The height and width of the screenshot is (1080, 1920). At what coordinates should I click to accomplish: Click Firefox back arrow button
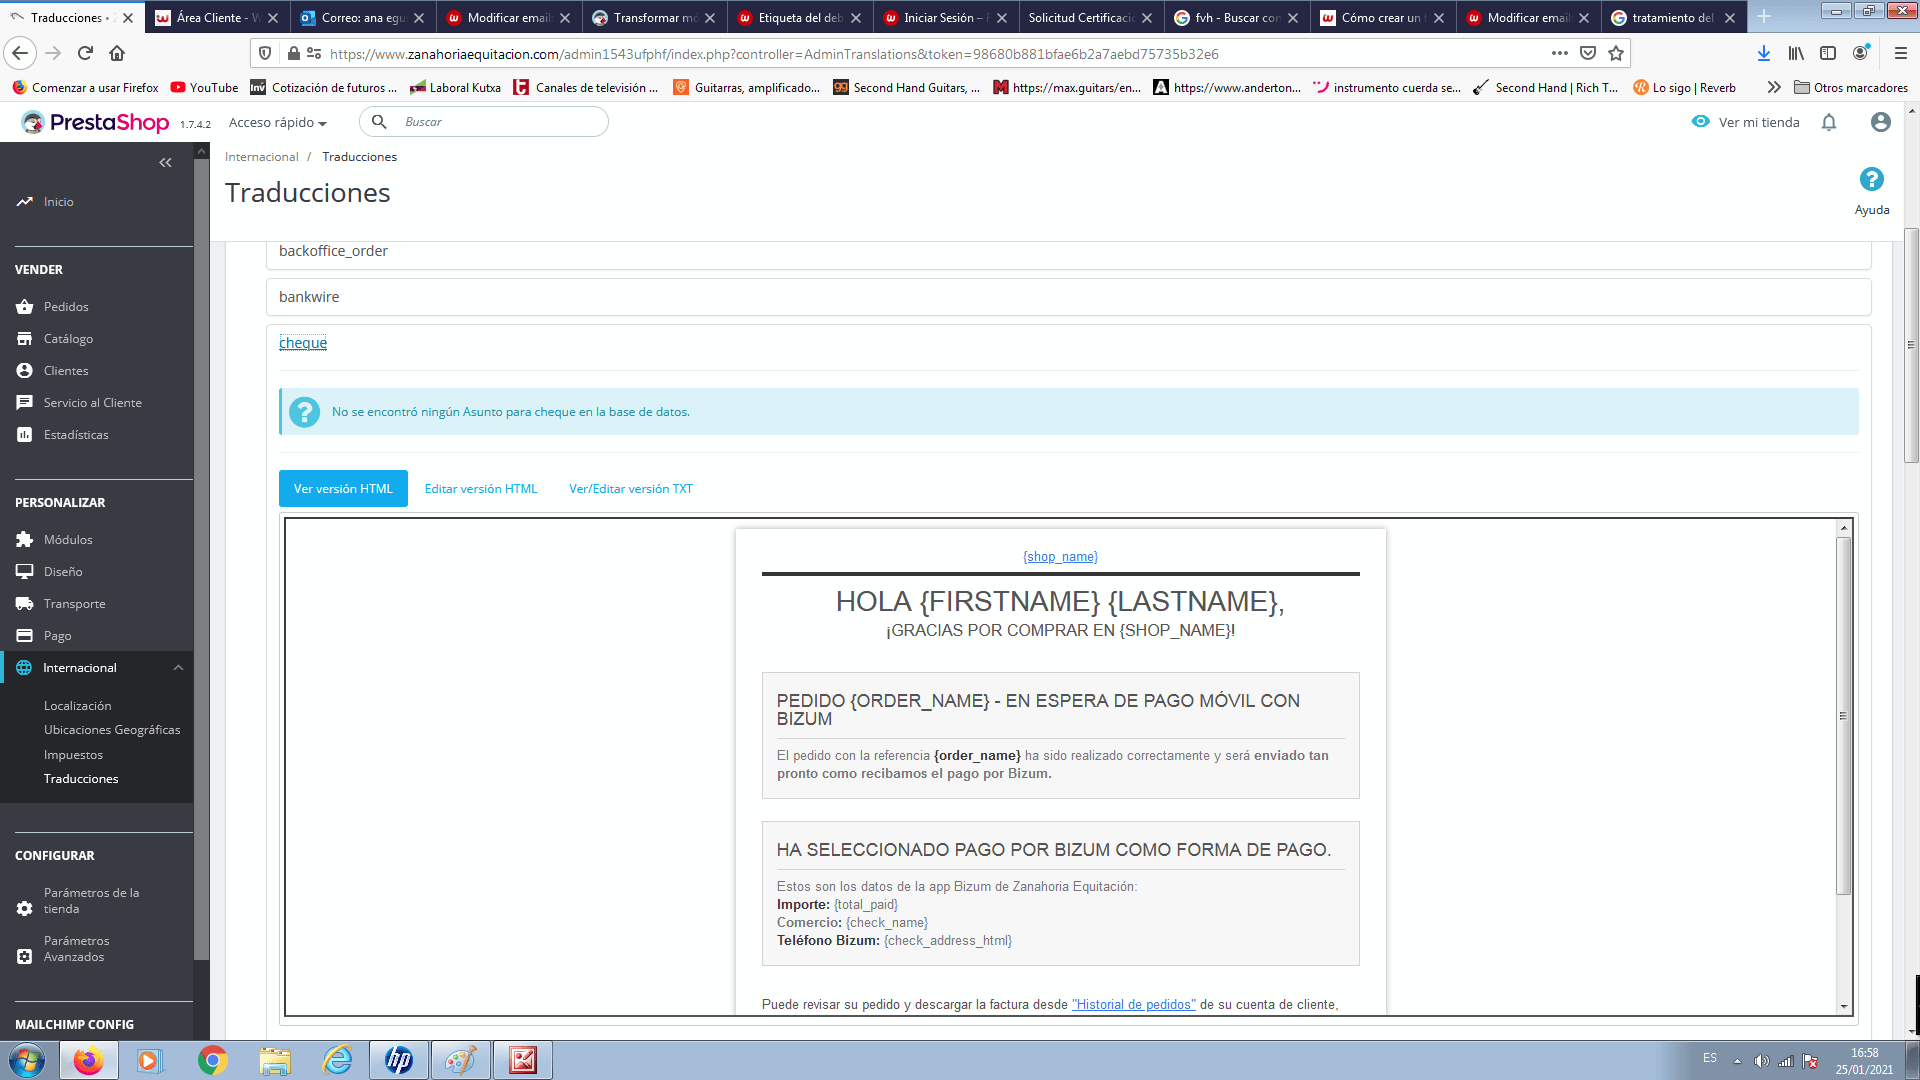point(21,53)
